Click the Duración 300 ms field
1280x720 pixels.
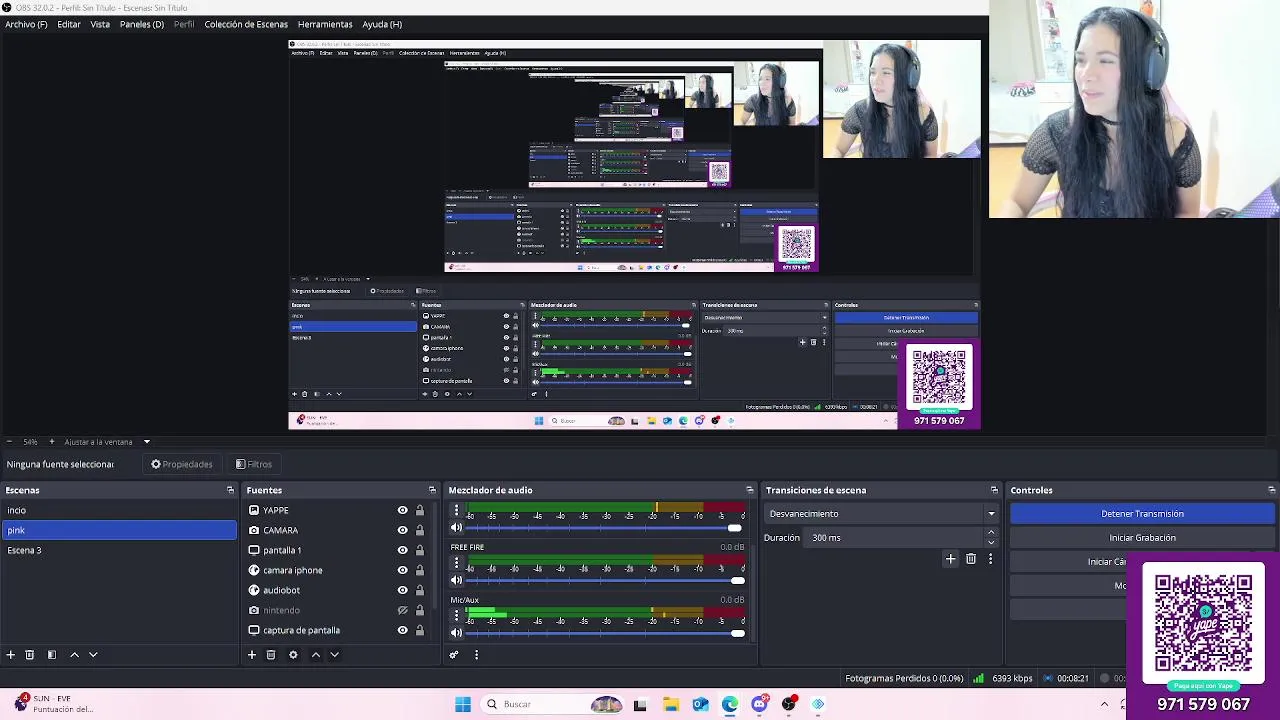pyautogui.click(x=895, y=538)
